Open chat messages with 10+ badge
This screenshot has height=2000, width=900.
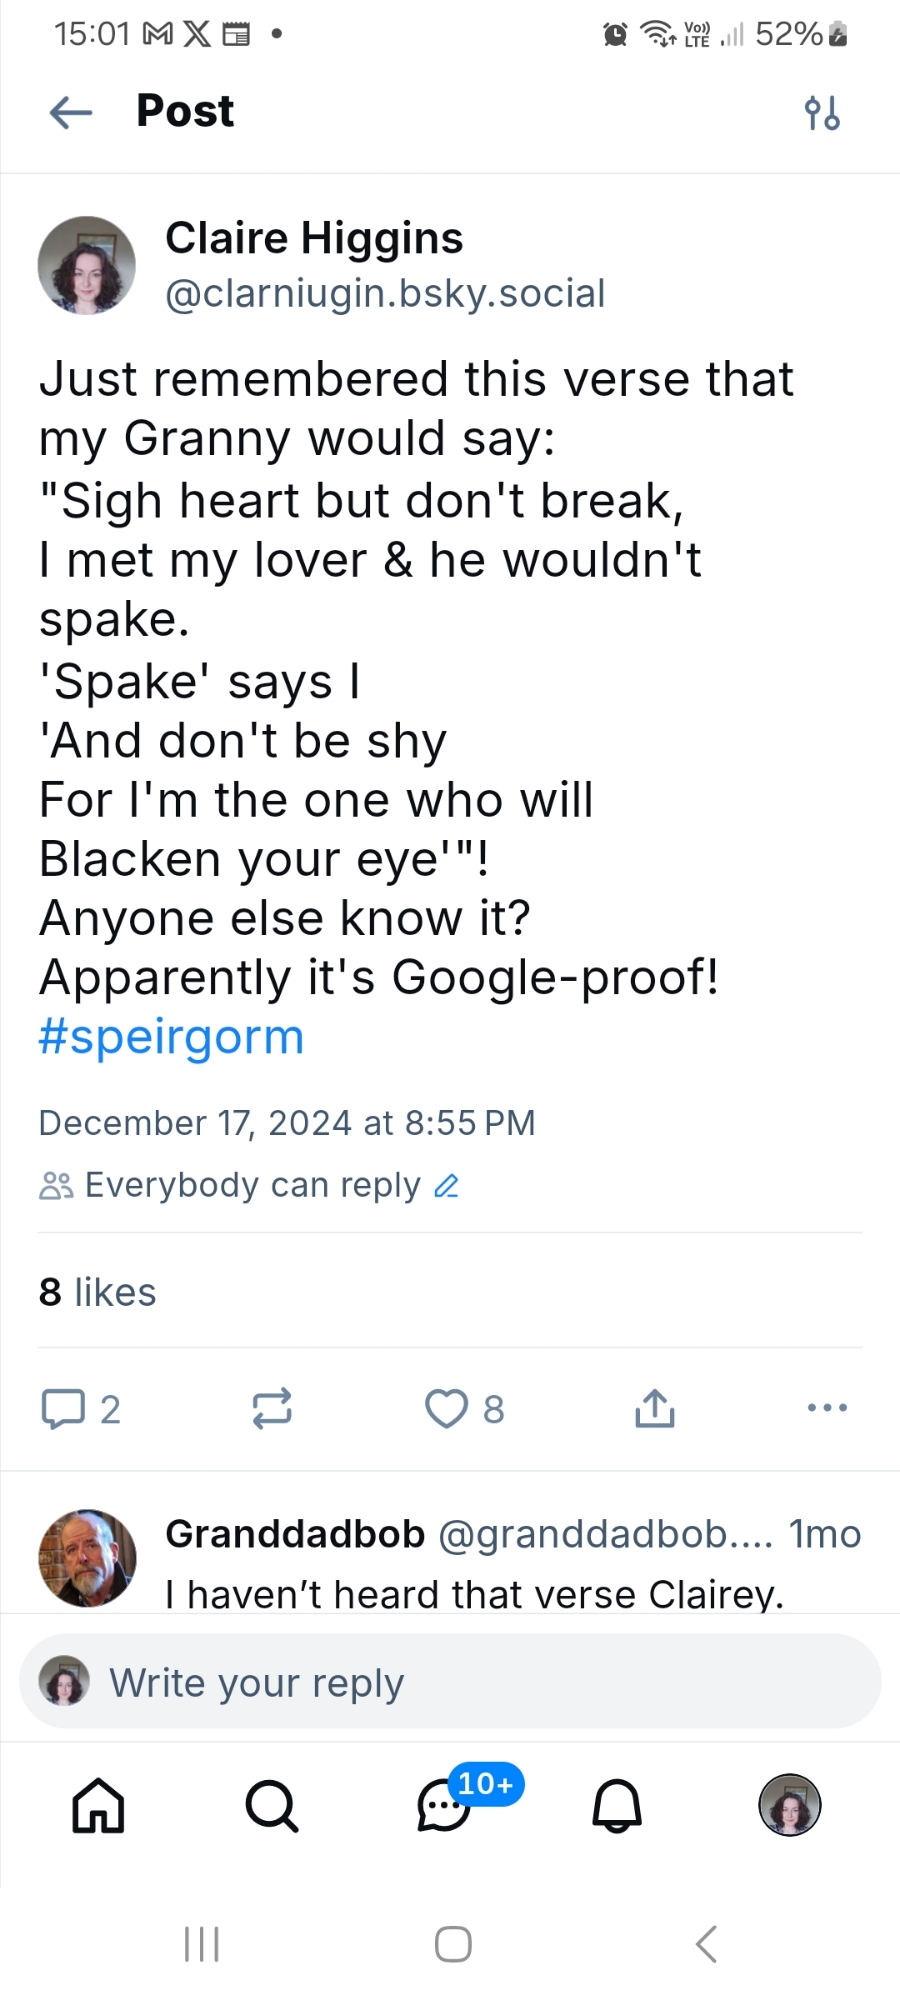click(x=445, y=1806)
